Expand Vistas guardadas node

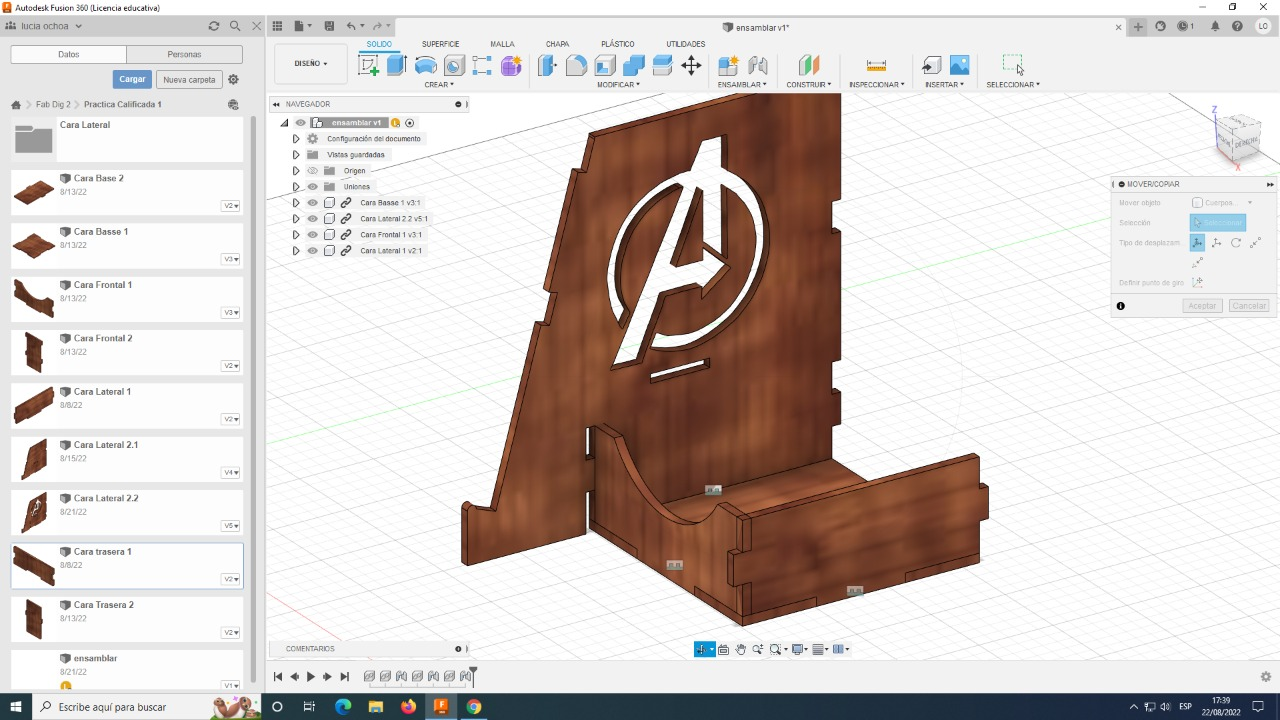point(296,155)
